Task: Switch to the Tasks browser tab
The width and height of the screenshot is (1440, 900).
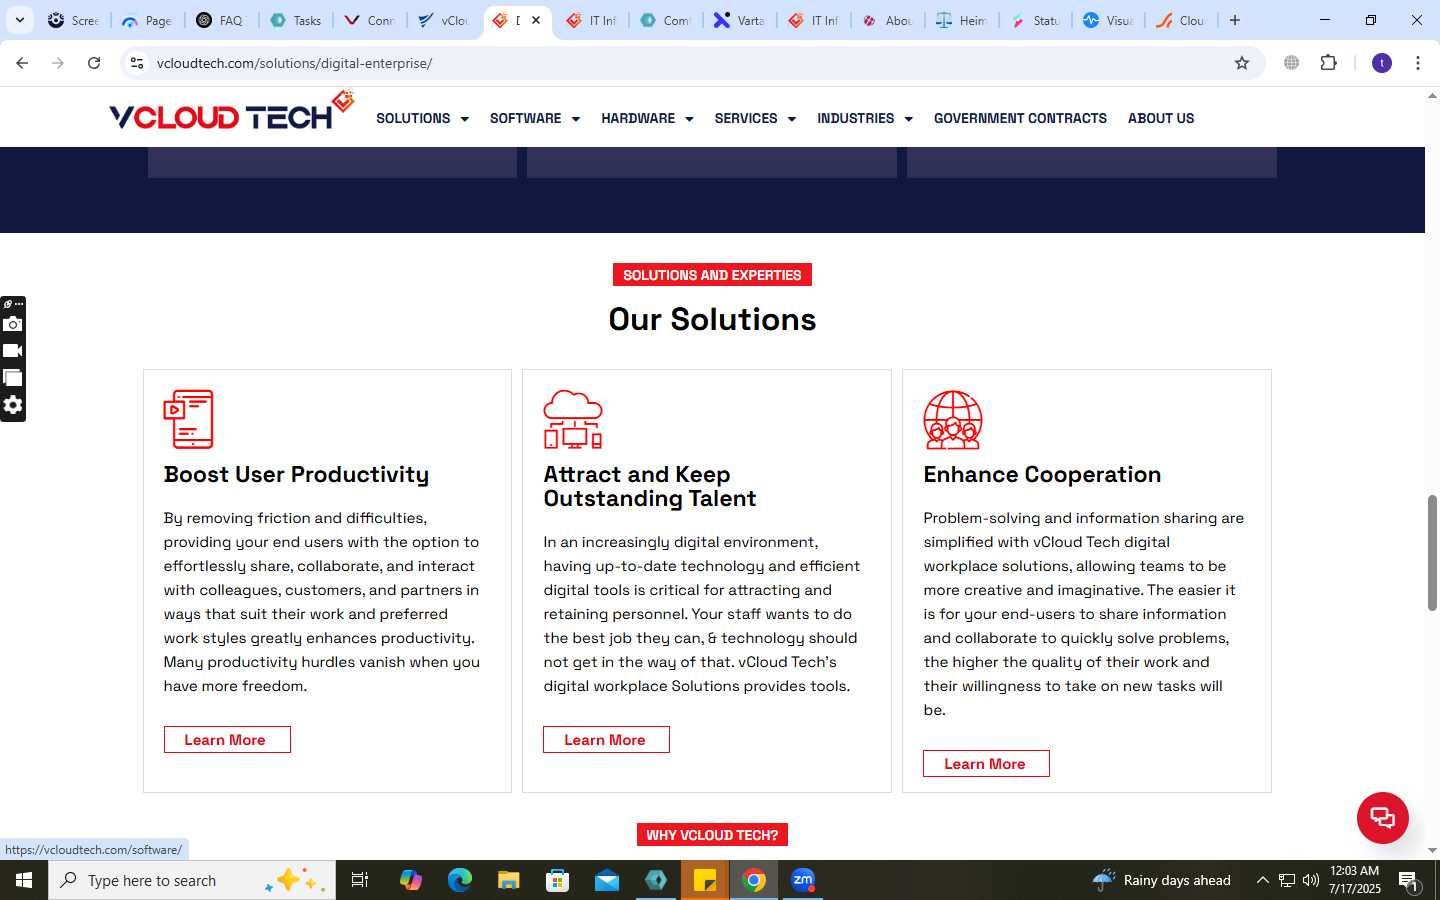Action: [x=295, y=20]
